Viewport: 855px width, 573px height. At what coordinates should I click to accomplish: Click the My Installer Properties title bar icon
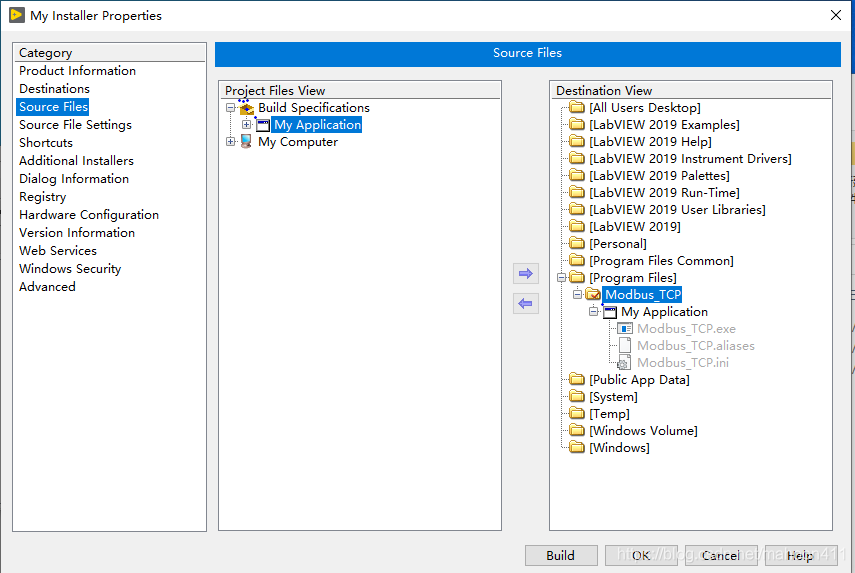click(x=17, y=15)
